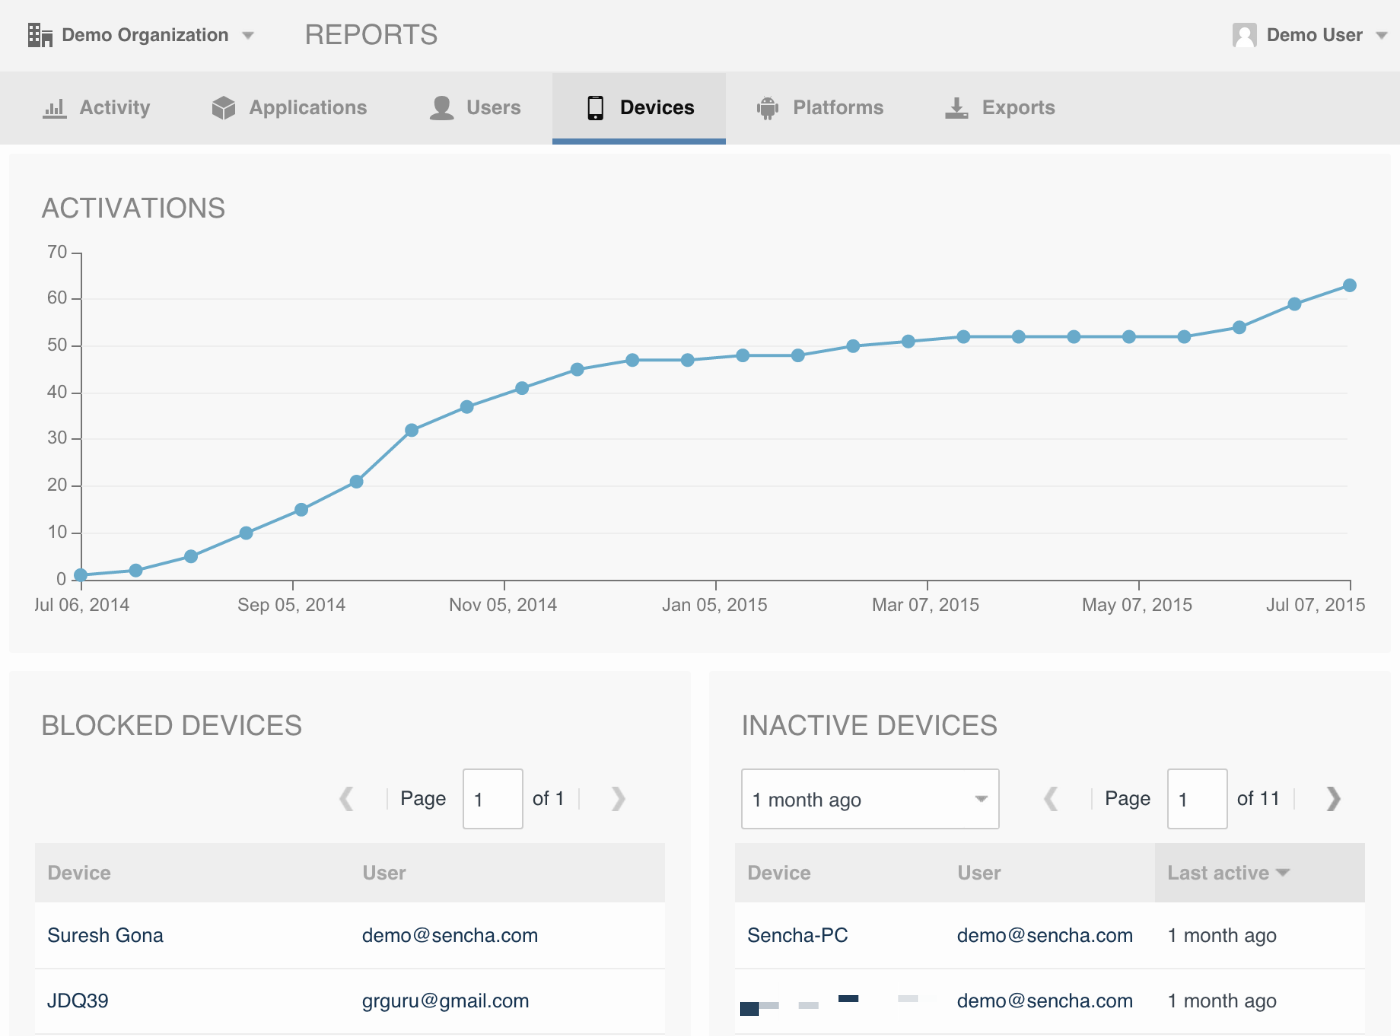1400x1036 pixels.
Task: Click the REPORTS title
Action: 371,35
